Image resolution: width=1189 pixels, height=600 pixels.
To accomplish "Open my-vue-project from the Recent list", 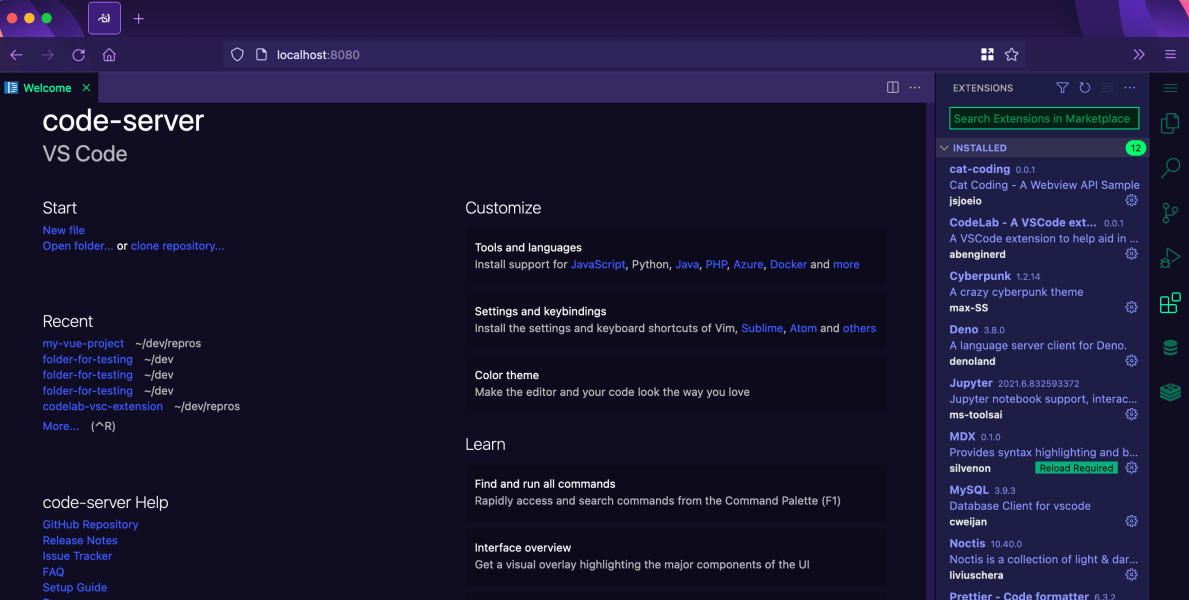I will tap(83, 343).
